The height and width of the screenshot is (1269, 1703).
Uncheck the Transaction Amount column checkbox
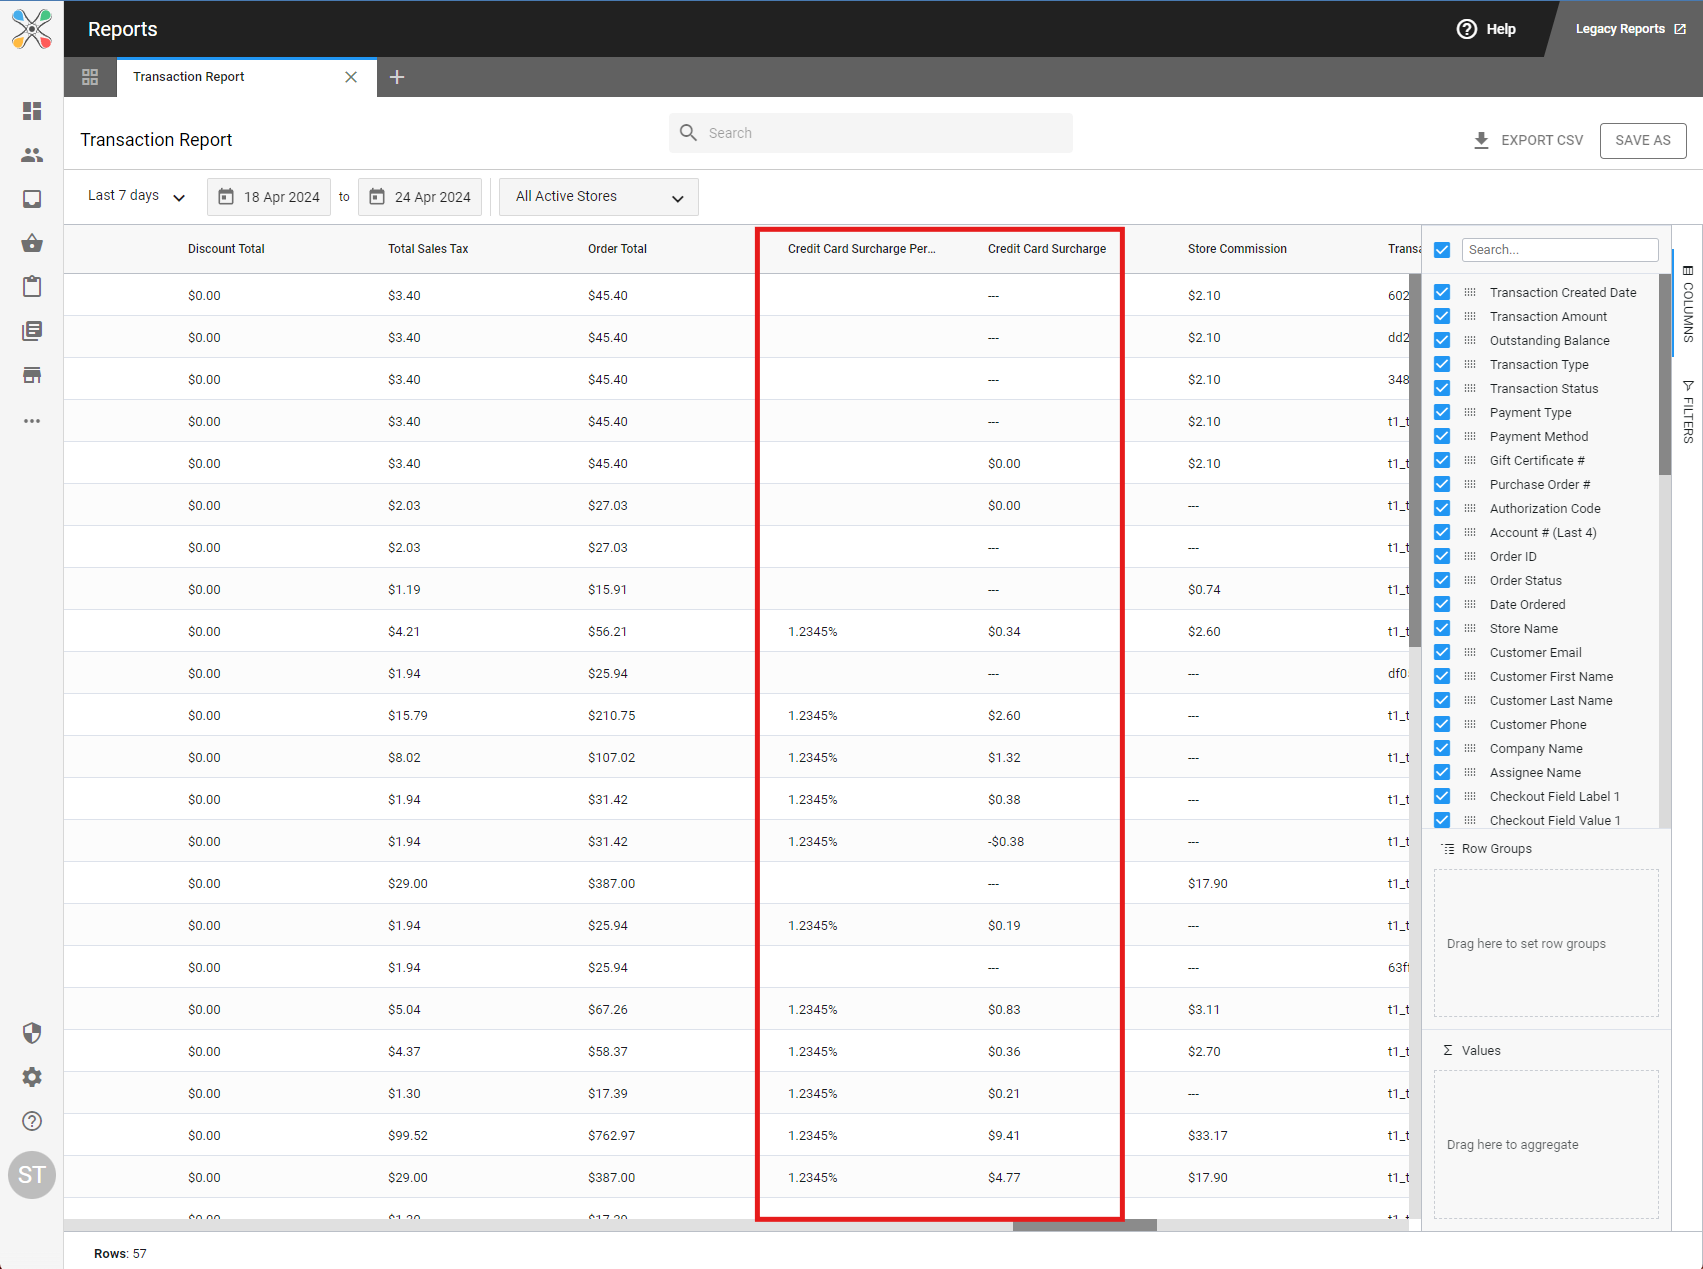1442,316
